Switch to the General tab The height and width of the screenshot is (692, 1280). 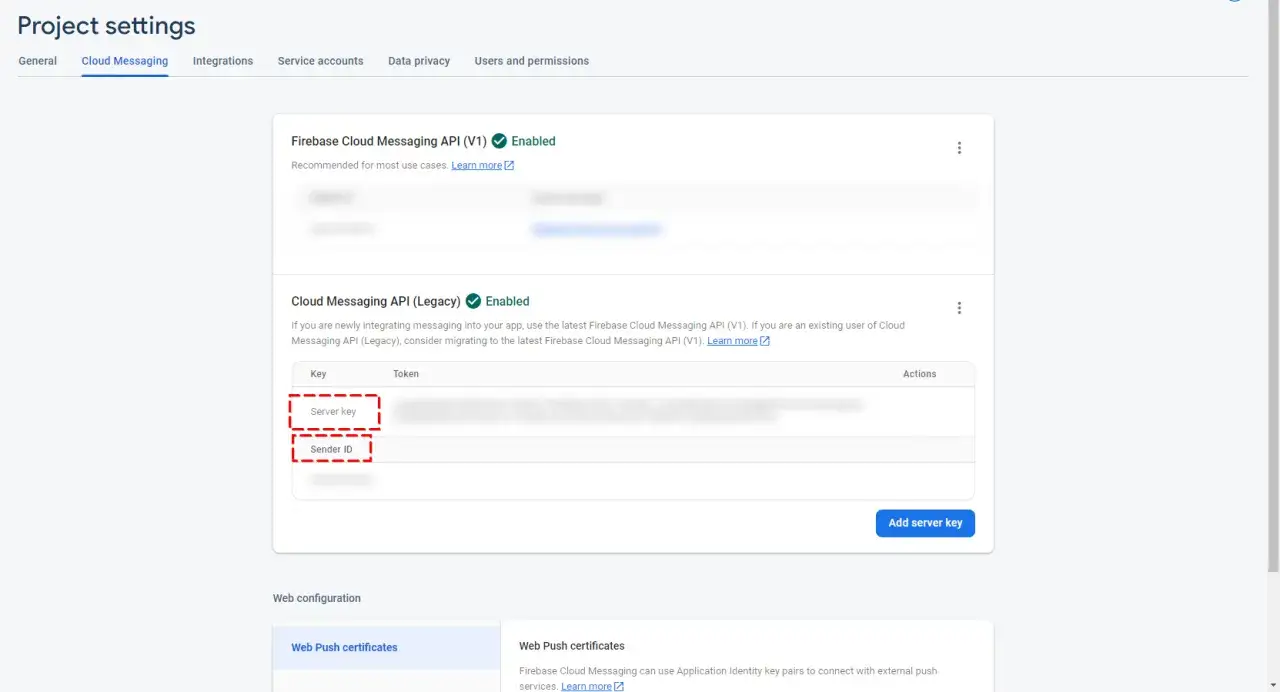pos(38,61)
